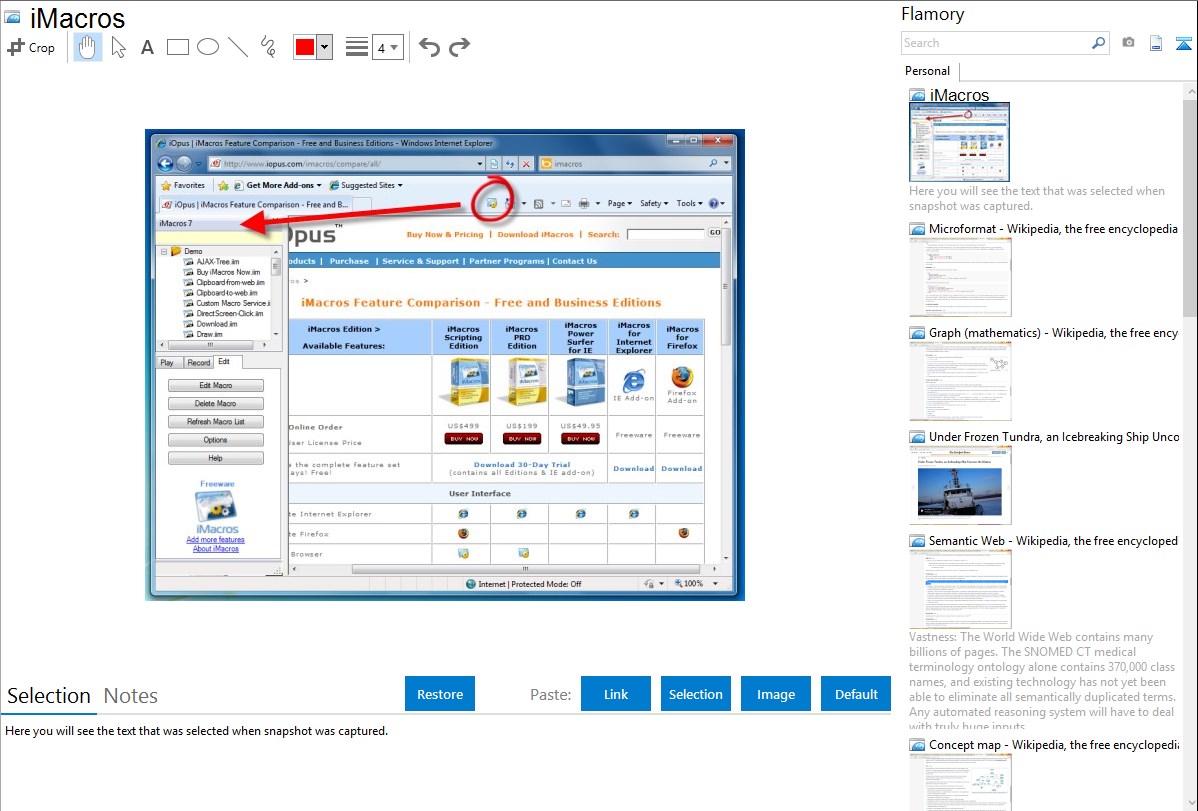The image size is (1198, 811).
Task: Click the line thickness icon
Action: coord(356,47)
